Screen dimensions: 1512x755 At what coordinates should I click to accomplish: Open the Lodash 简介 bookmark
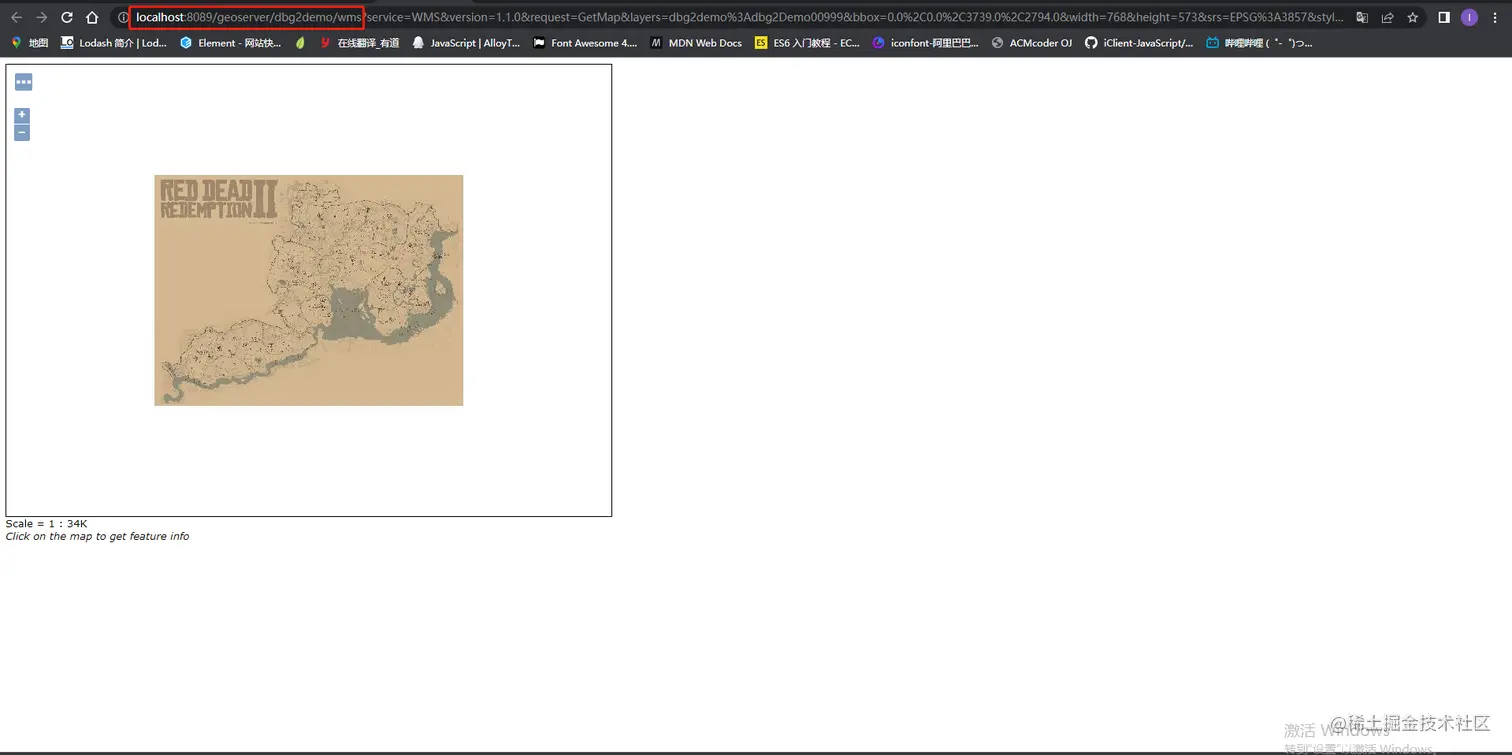point(114,43)
